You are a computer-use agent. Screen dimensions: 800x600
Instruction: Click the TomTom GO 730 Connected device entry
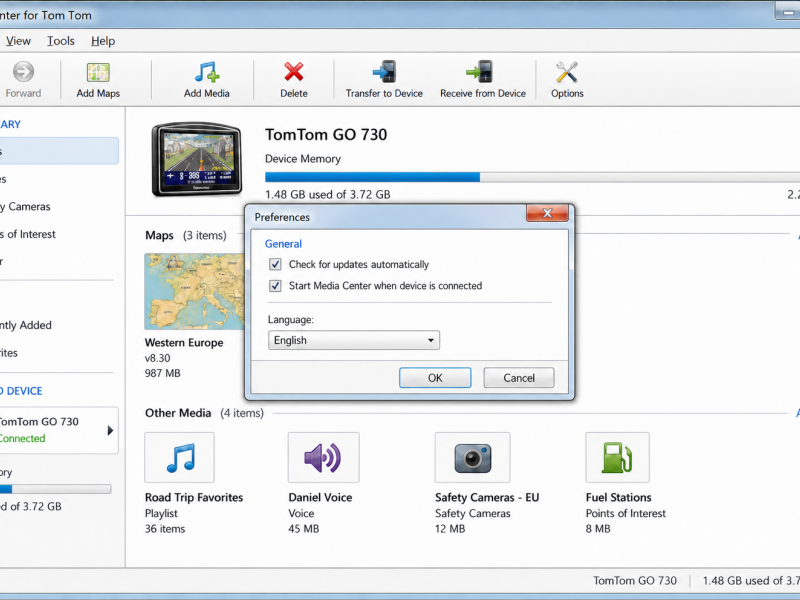click(x=59, y=430)
